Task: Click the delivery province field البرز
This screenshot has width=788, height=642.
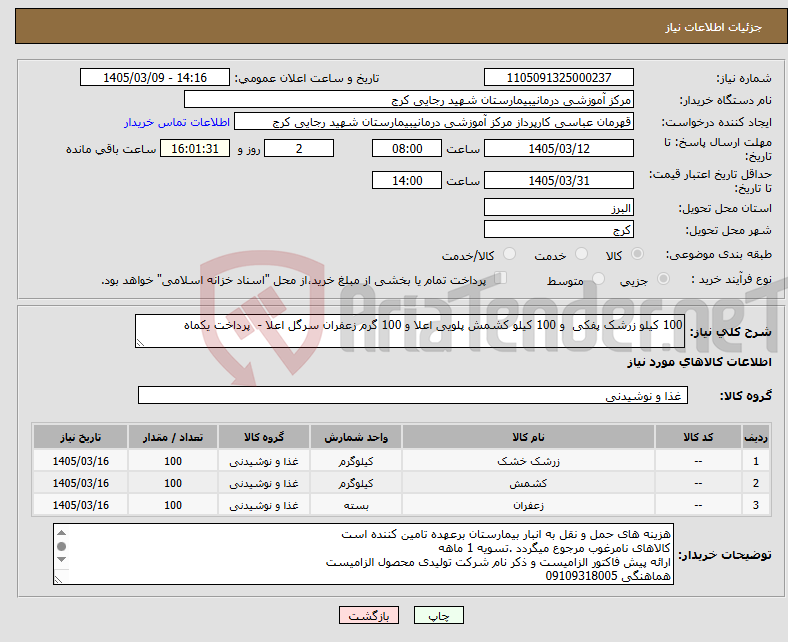Action: [x=558, y=207]
